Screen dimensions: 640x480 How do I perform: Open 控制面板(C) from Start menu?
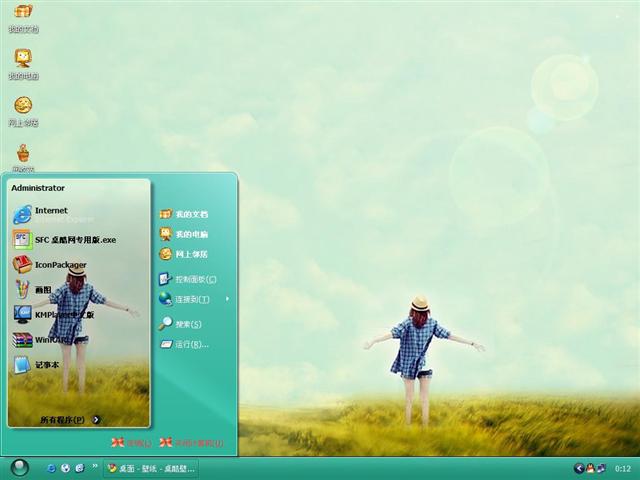point(194,279)
